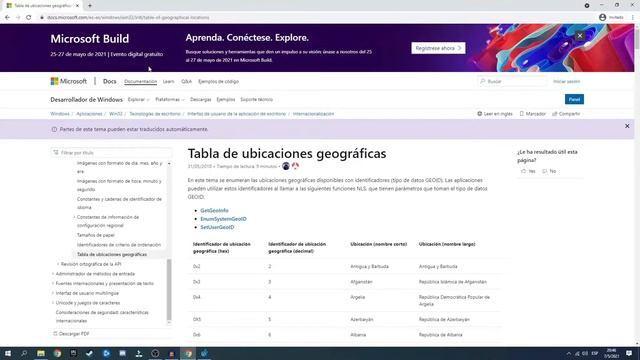The width and height of the screenshot is (640, 360).
Task: Open the Invitado profile icon
Action: [x=602, y=18]
